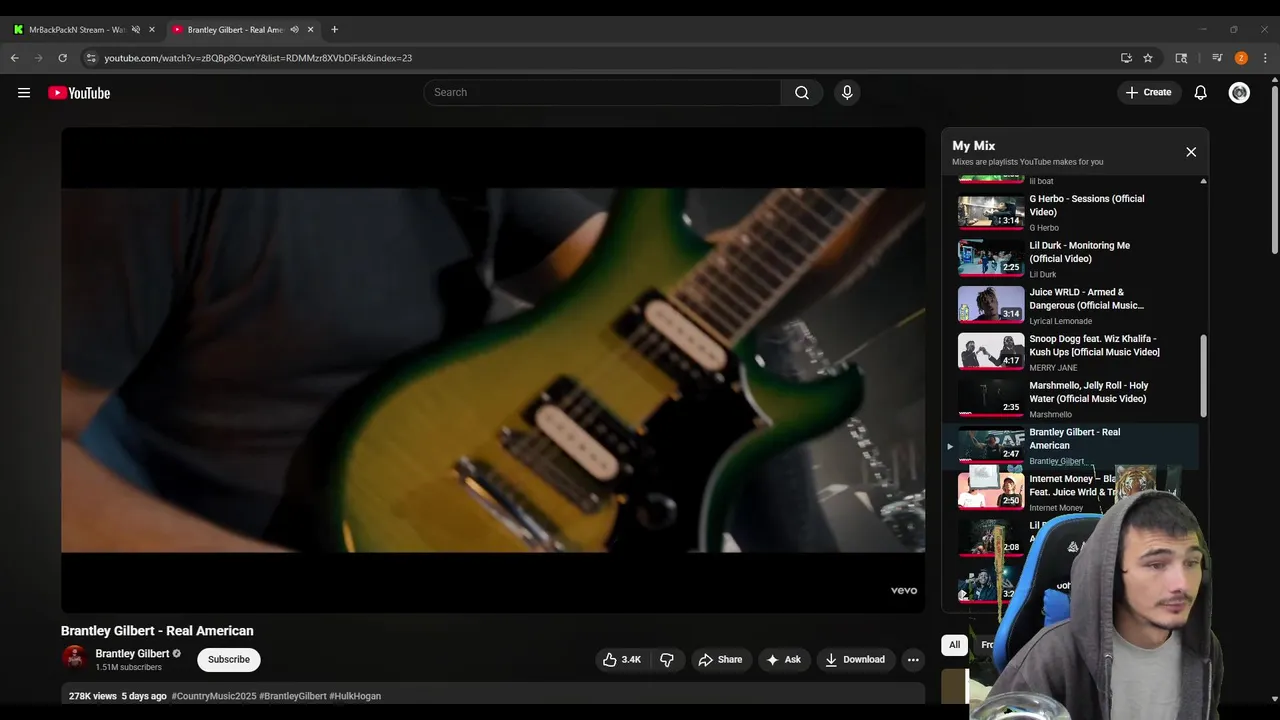Play Juice WRLD - Armed & Dangerous
Screen dimensions: 1280x720
point(1070,305)
